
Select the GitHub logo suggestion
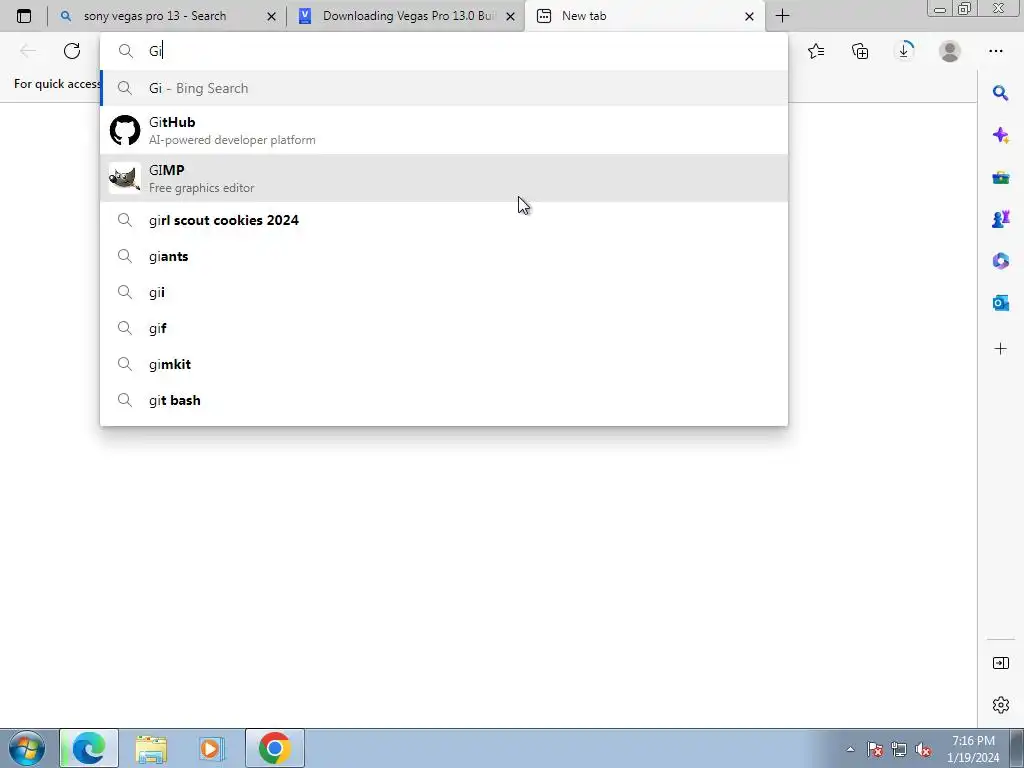click(125, 130)
